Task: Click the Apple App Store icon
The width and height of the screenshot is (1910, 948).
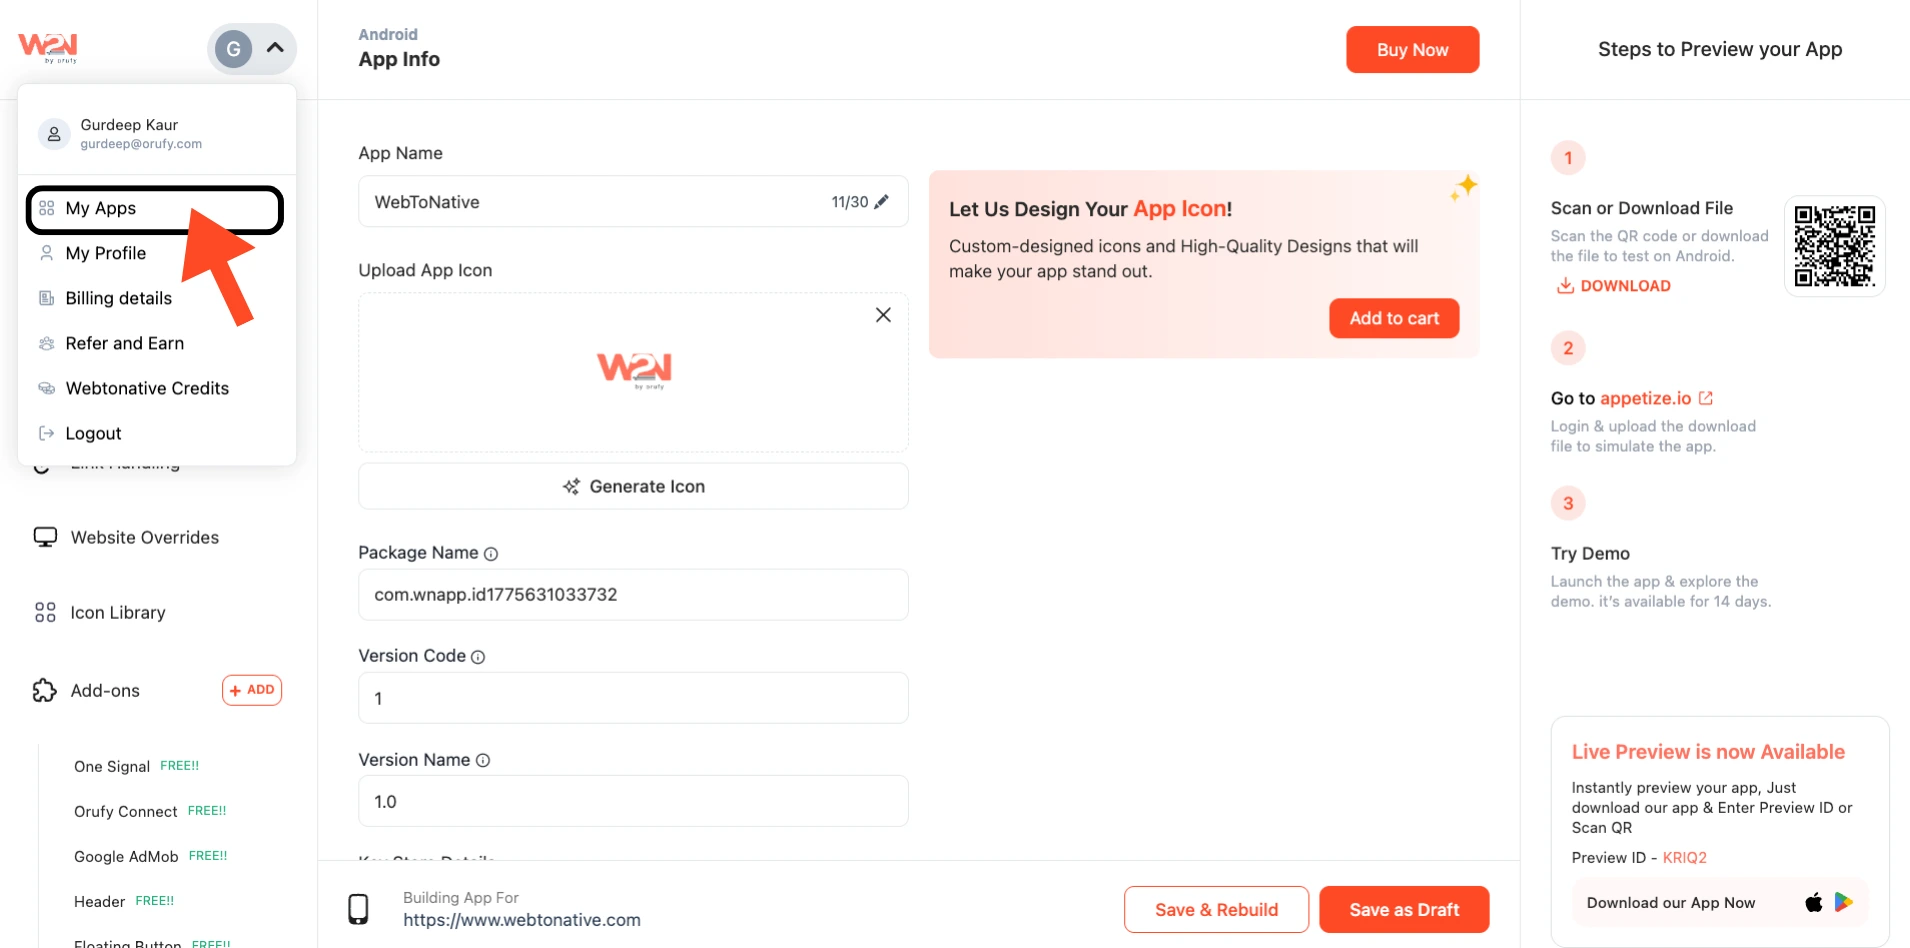Action: click(x=1814, y=902)
